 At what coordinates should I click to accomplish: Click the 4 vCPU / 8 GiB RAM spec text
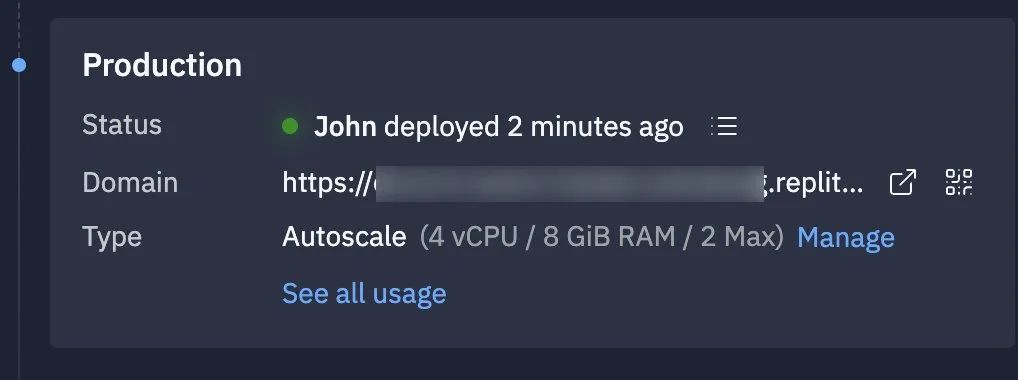602,238
